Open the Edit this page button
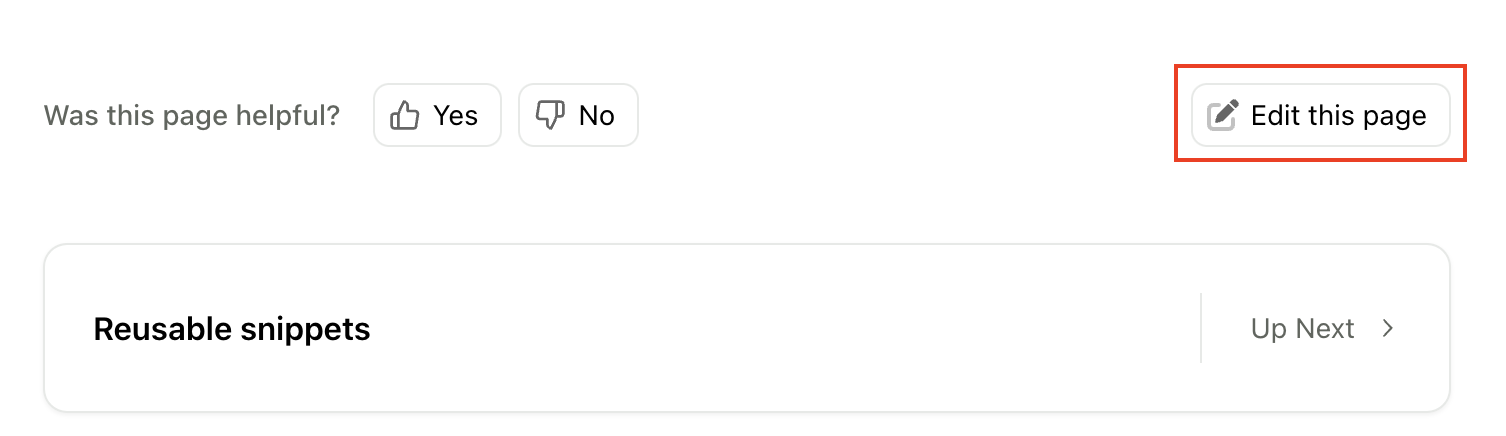This screenshot has width=1506, height=436. tap(1320, 115)
